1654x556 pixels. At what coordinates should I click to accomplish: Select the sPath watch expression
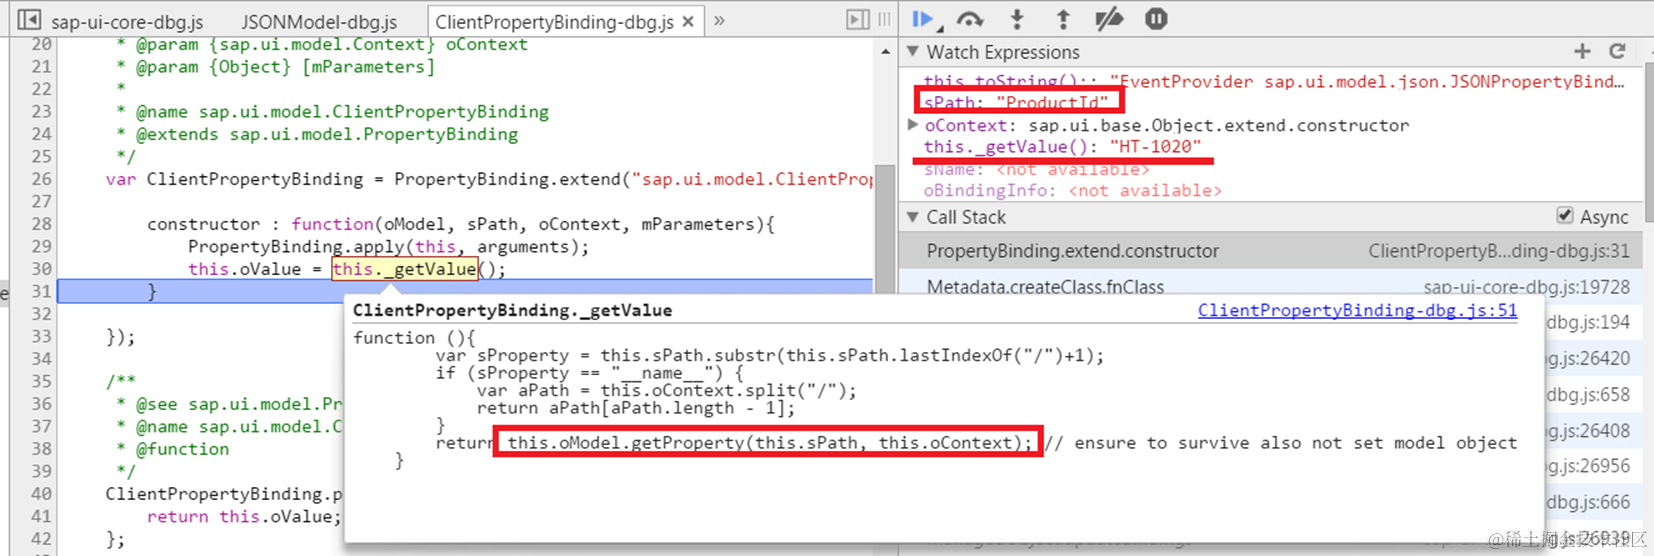1016,102
